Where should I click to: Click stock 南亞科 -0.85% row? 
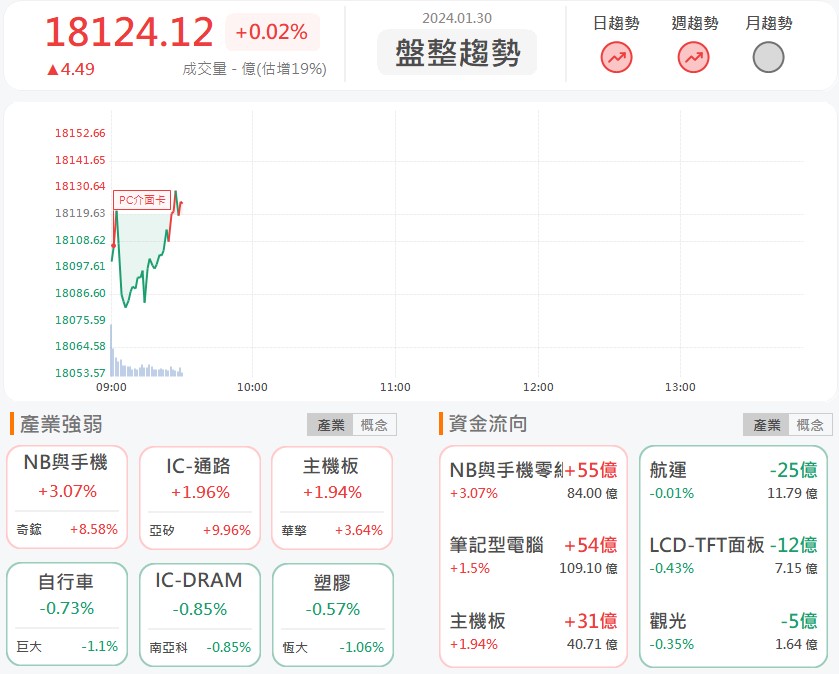coord(200,647)
